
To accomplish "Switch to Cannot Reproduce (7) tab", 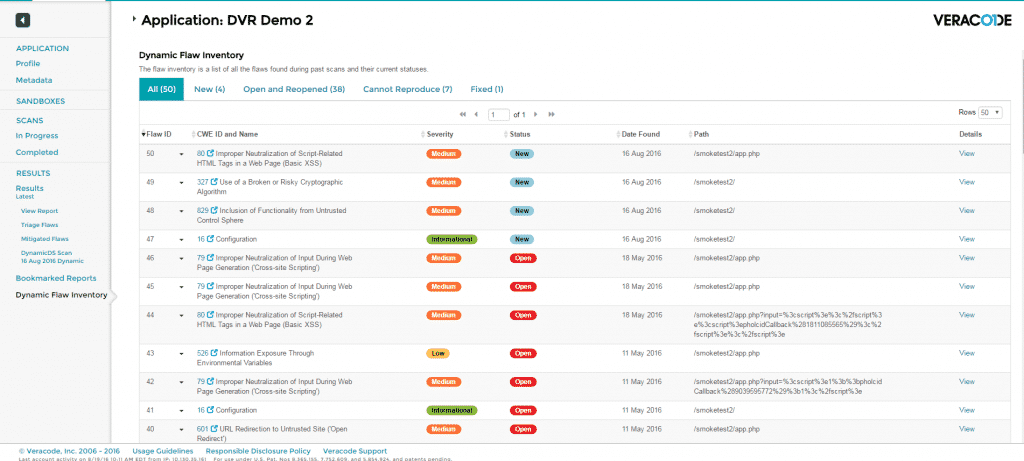I will 408,89.
